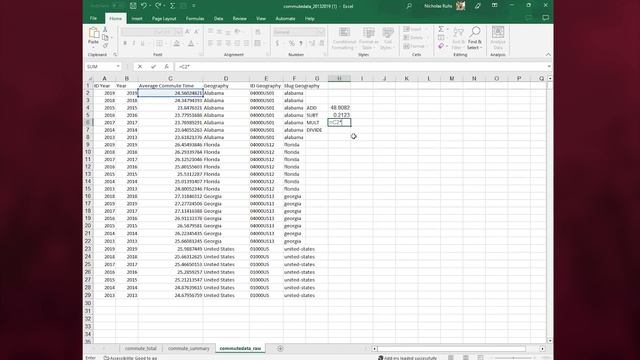Expand the Name Box dropdown showing SUM
This screenshot has width=640, height=360.
point(118,67)
